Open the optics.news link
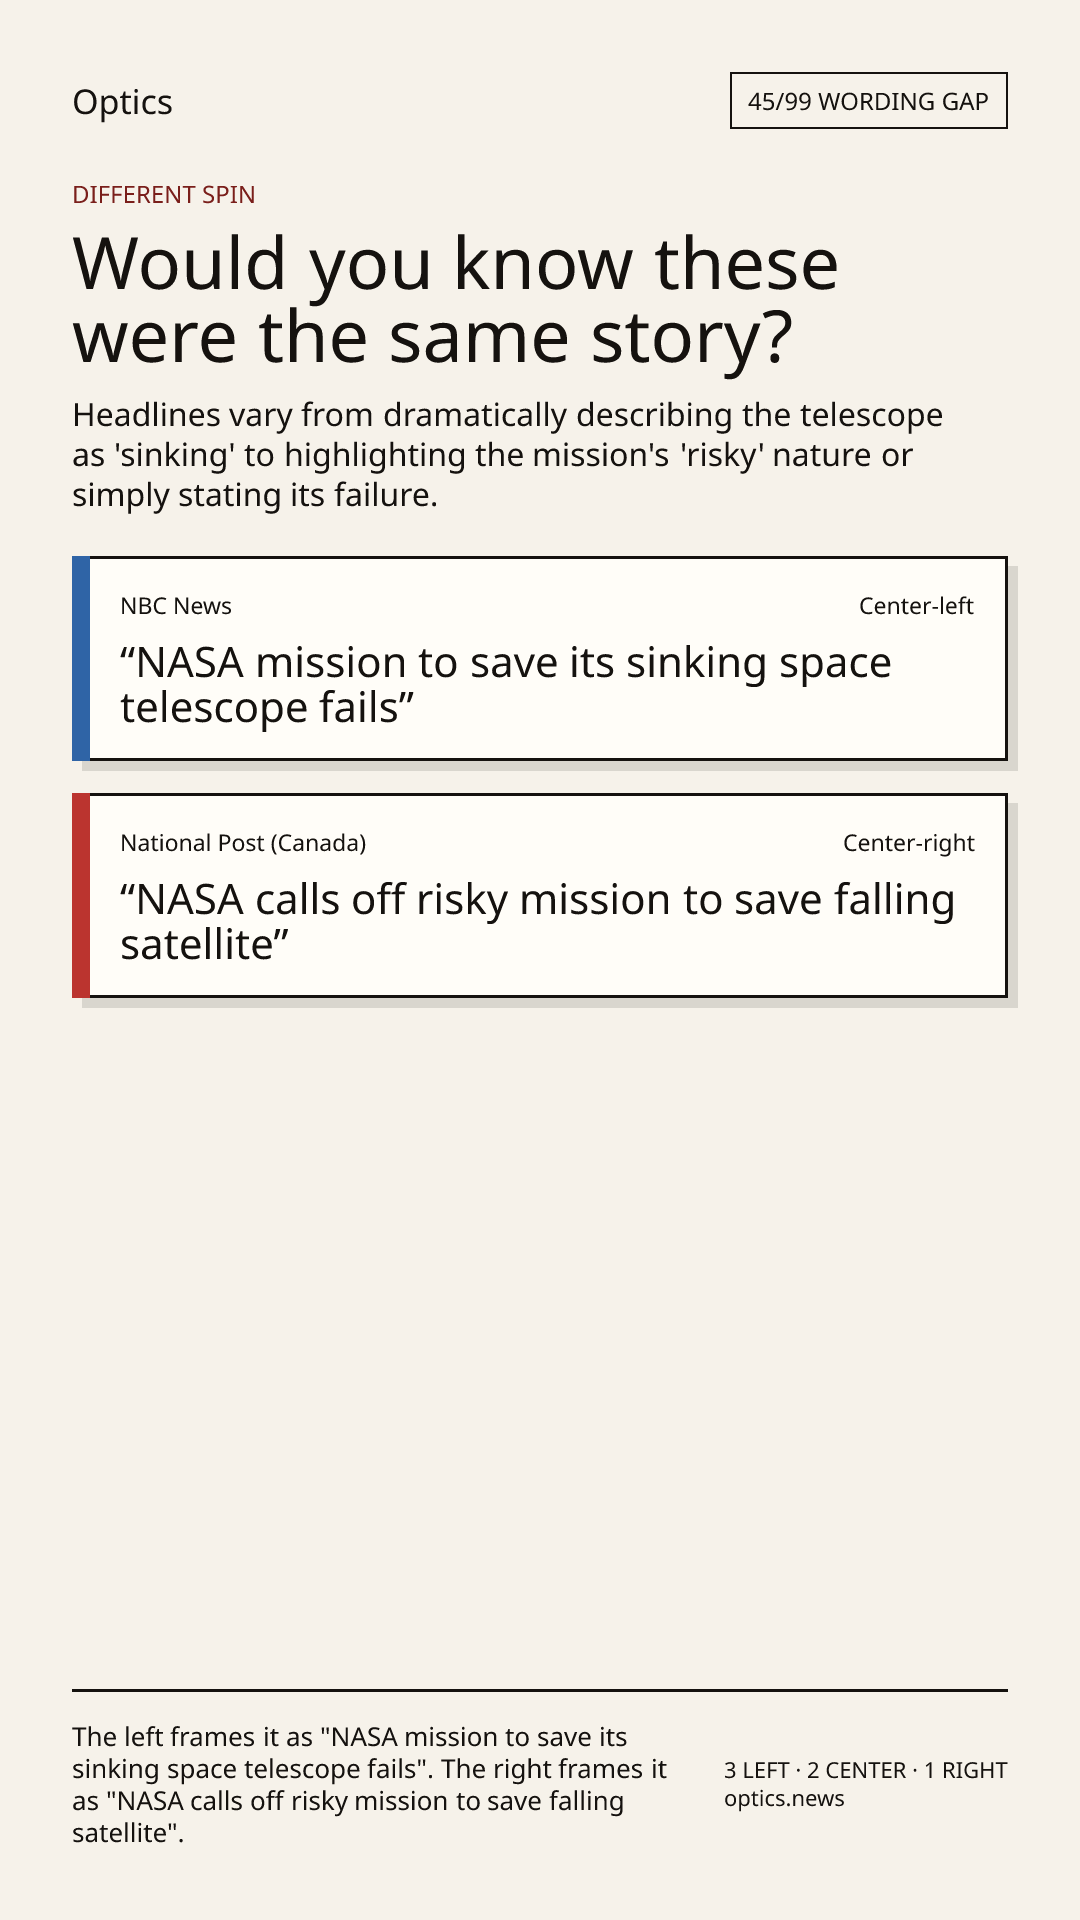The width and height of the screenshot is (1080, 1920). click(x=784, y=1798)
